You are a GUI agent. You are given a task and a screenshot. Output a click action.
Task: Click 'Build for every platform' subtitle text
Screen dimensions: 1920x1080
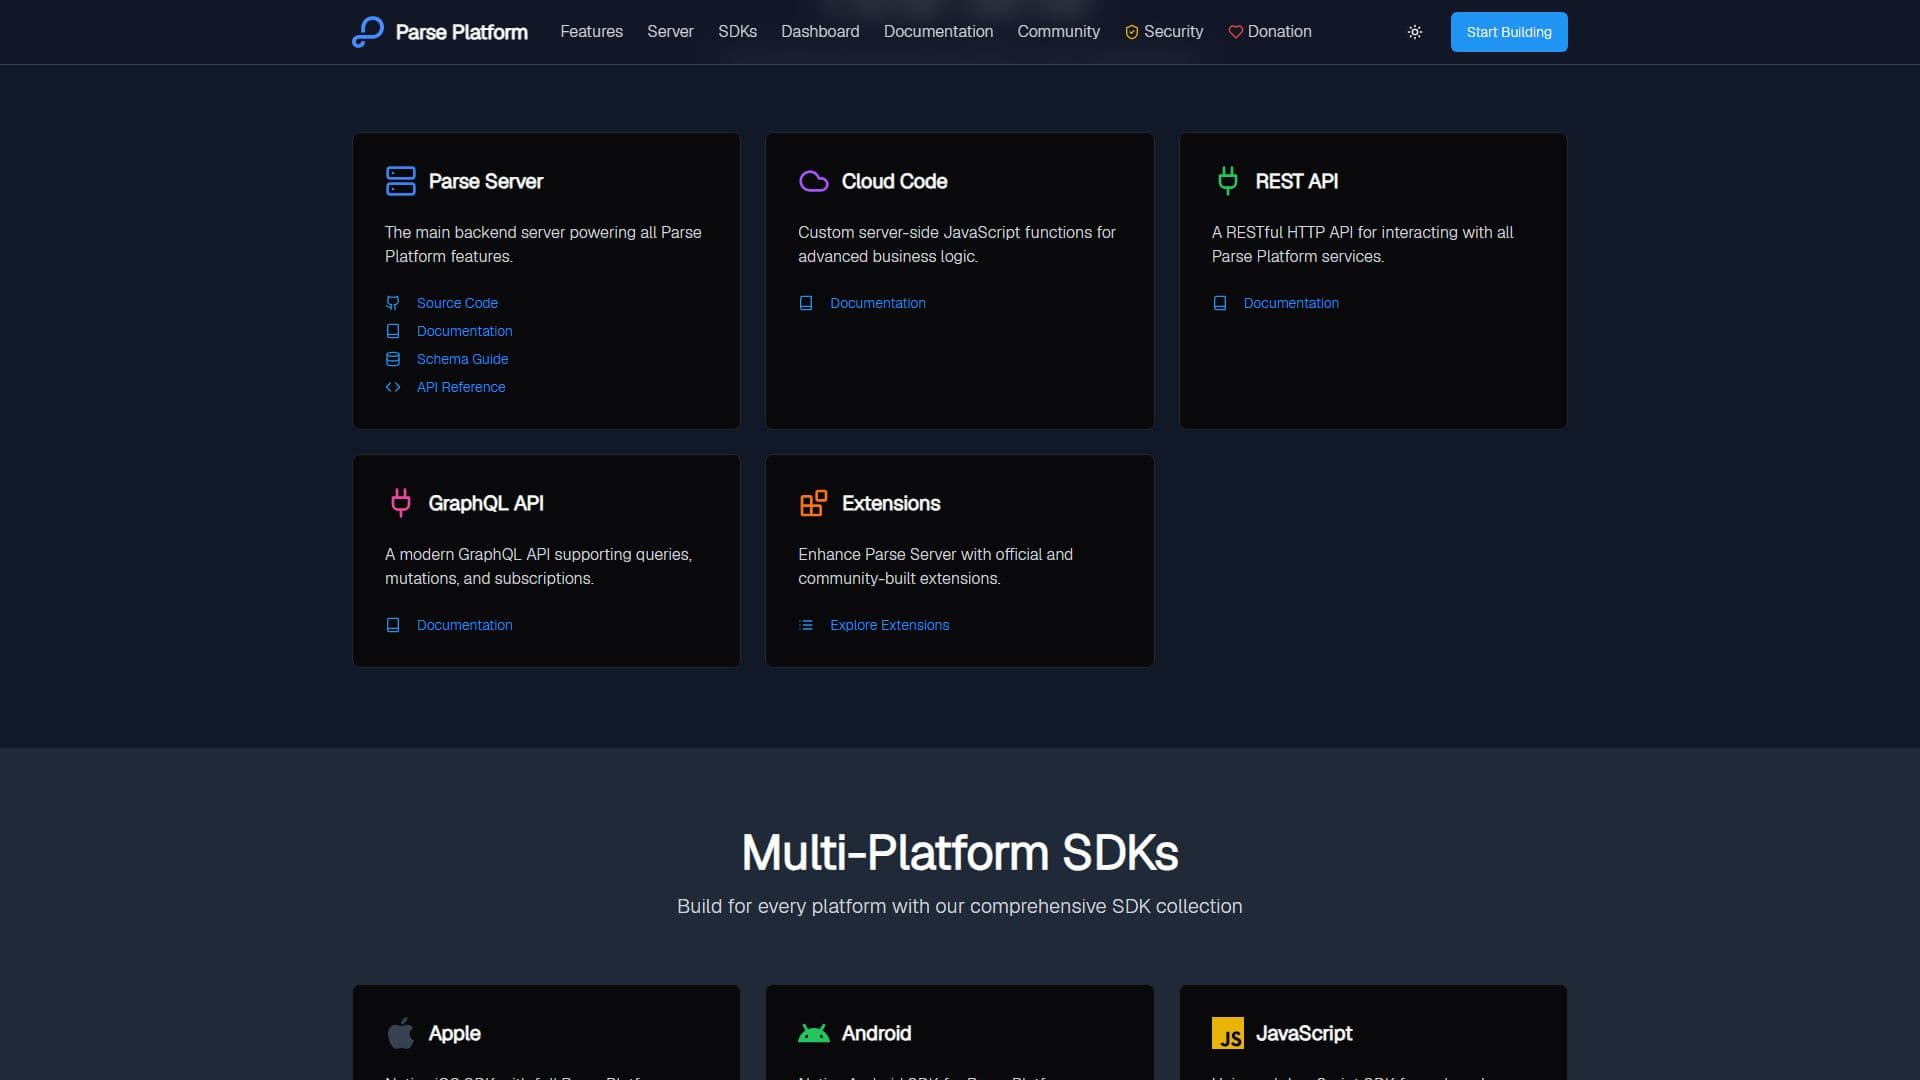[960, 906]
